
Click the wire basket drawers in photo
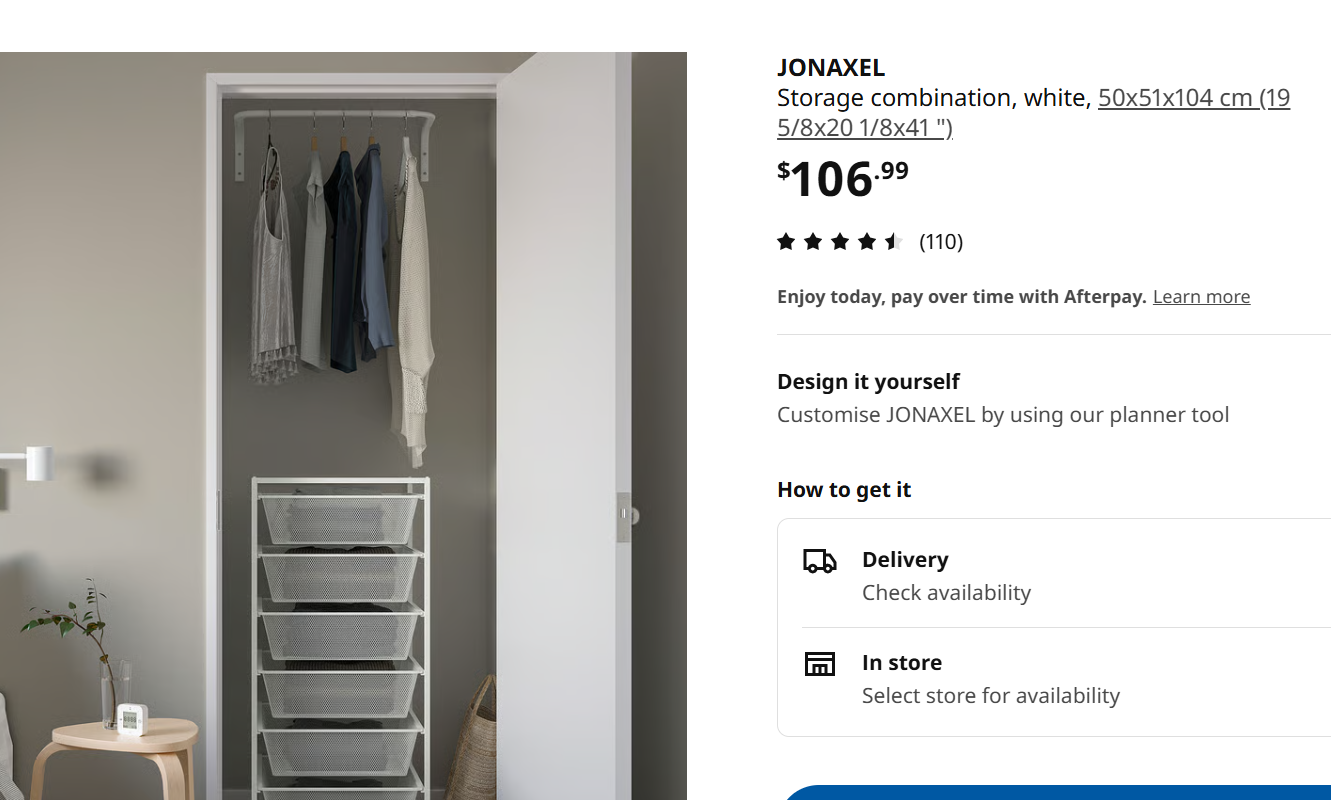[x=340, y=638]
